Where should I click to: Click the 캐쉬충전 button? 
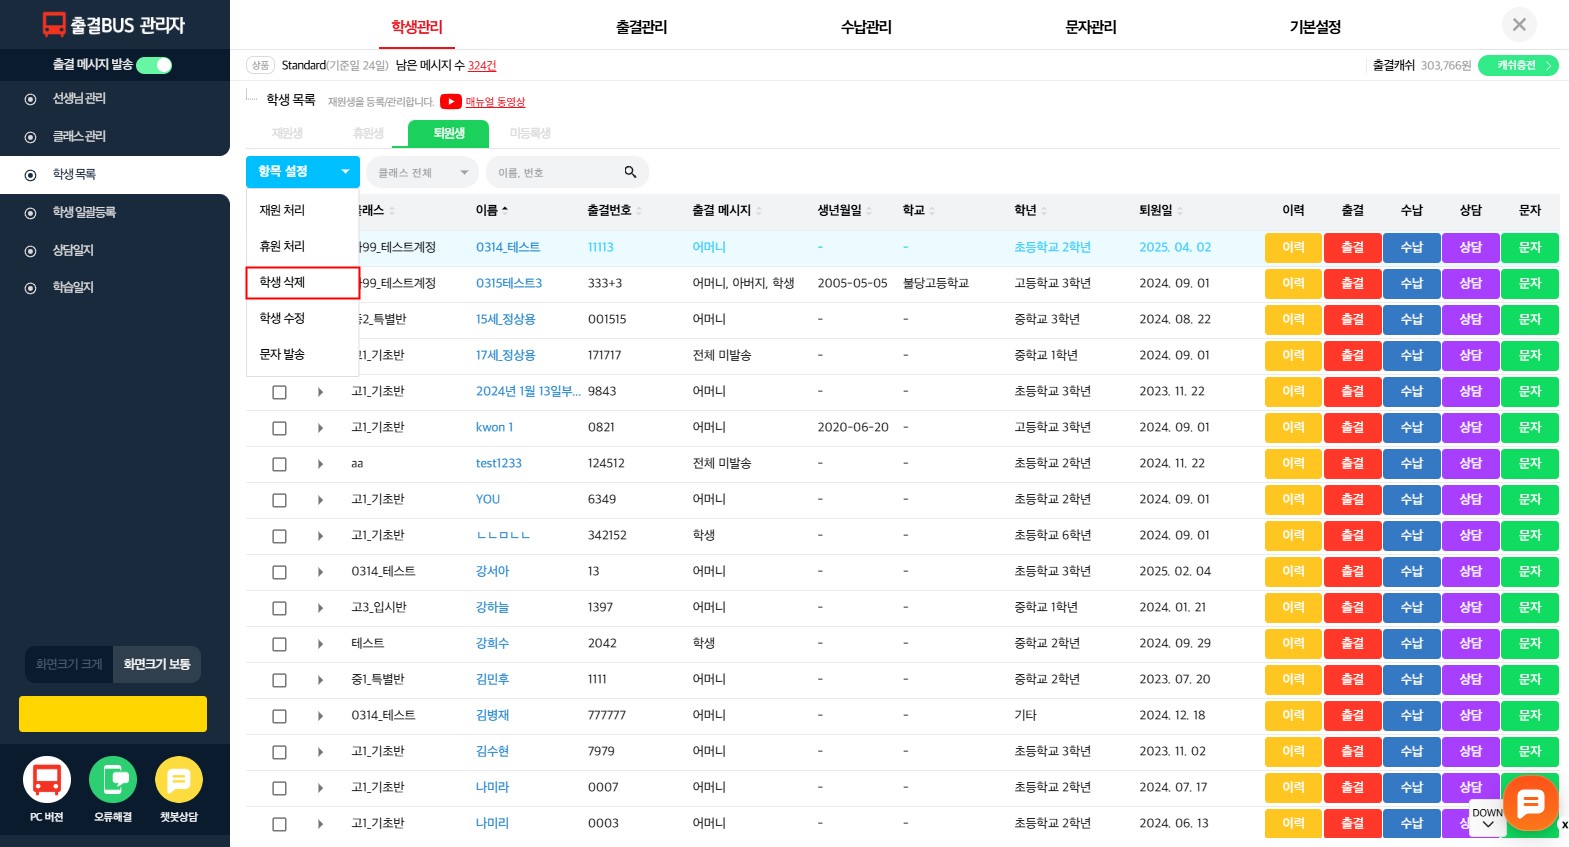[x=1517, y=66]
